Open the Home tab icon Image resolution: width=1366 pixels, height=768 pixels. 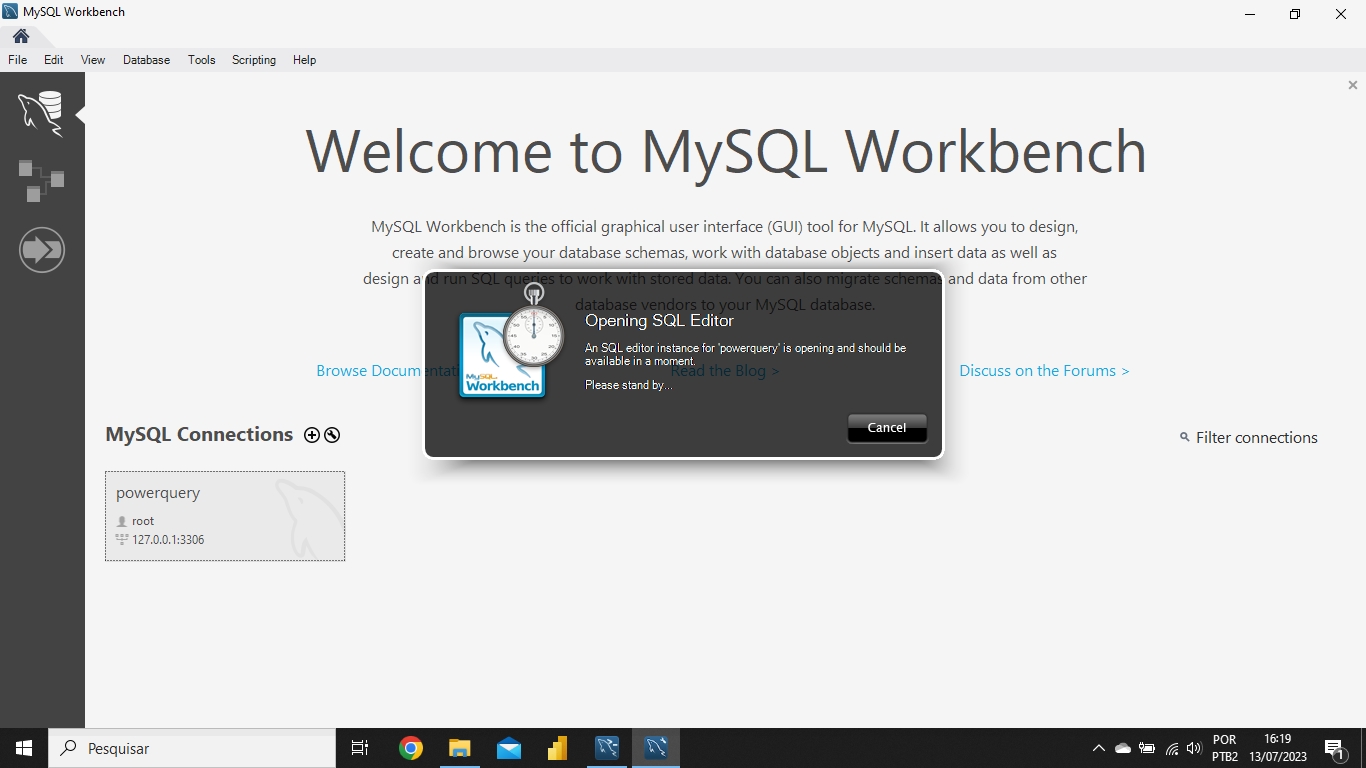click(x=20, y=37)
